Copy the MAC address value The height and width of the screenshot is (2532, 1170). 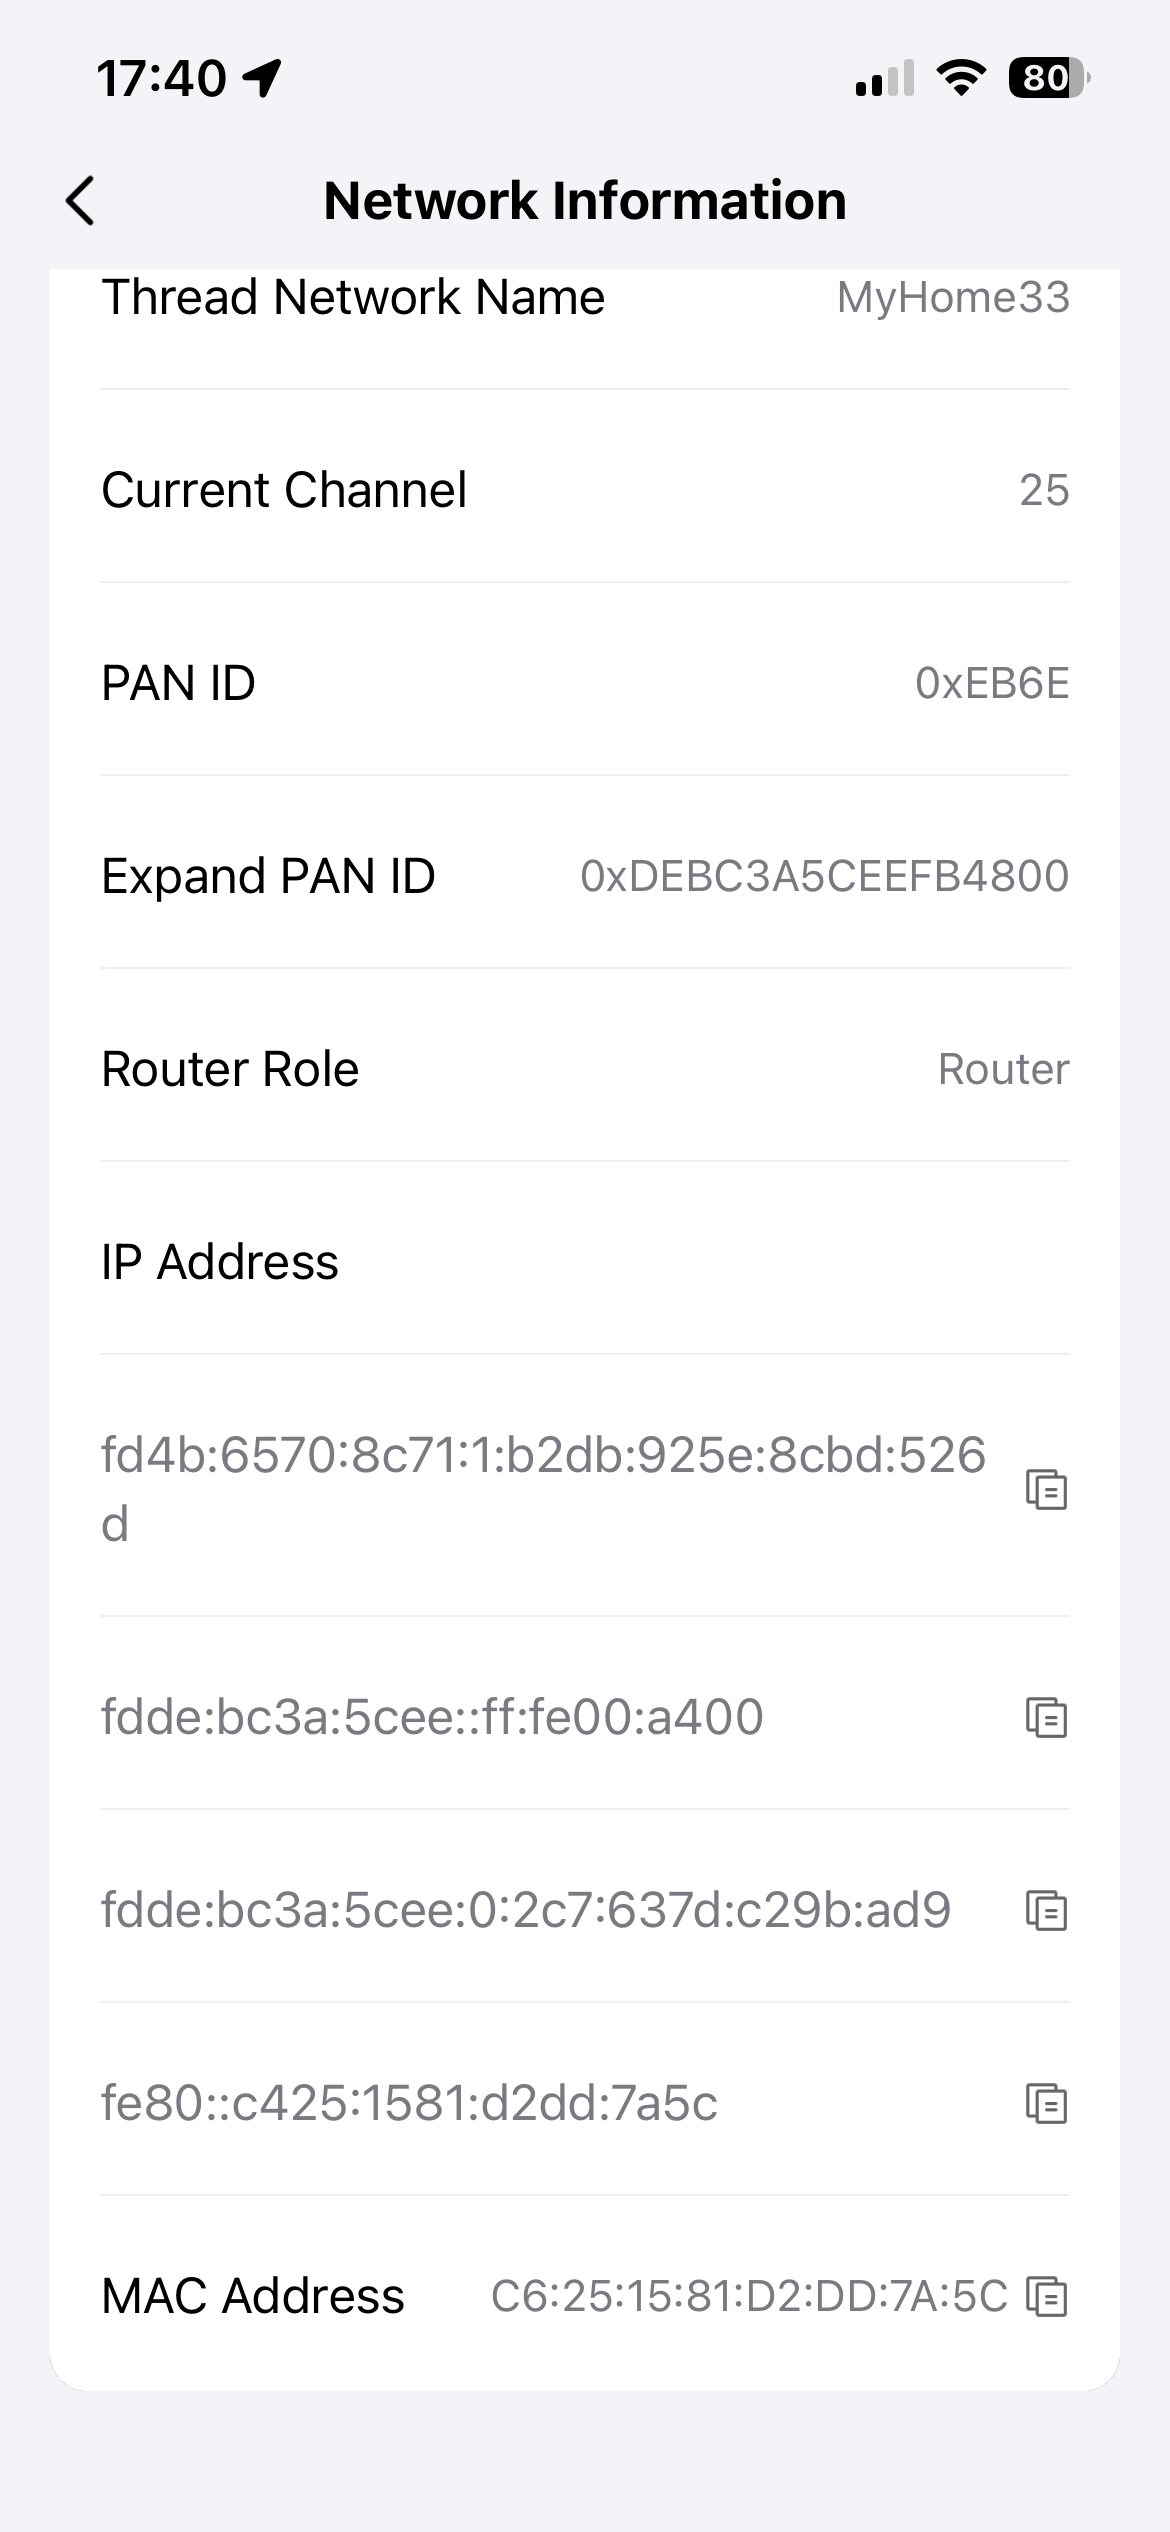[1046, 2297]
